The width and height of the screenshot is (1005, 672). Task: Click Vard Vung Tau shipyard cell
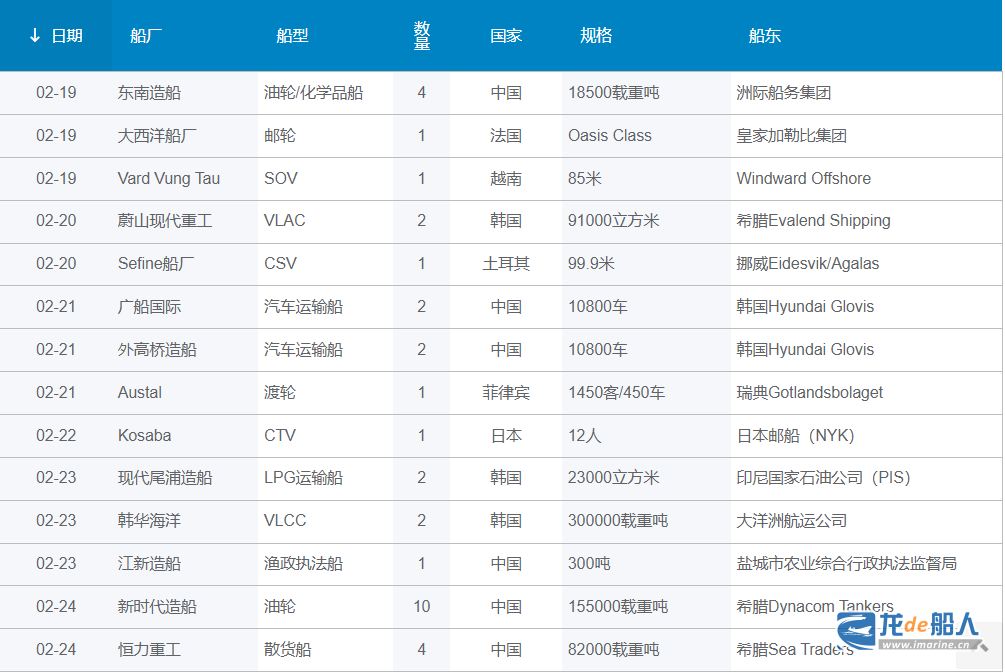click(168, 179)
